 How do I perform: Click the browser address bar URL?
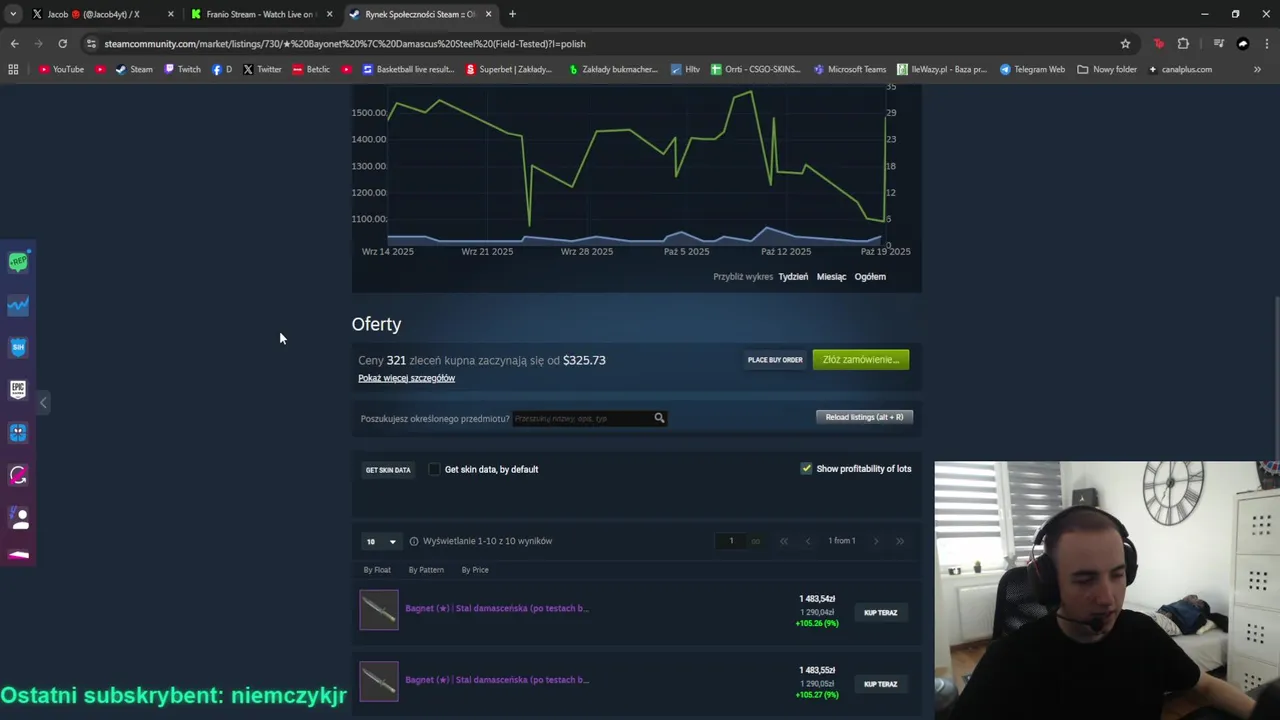(345, 44)
